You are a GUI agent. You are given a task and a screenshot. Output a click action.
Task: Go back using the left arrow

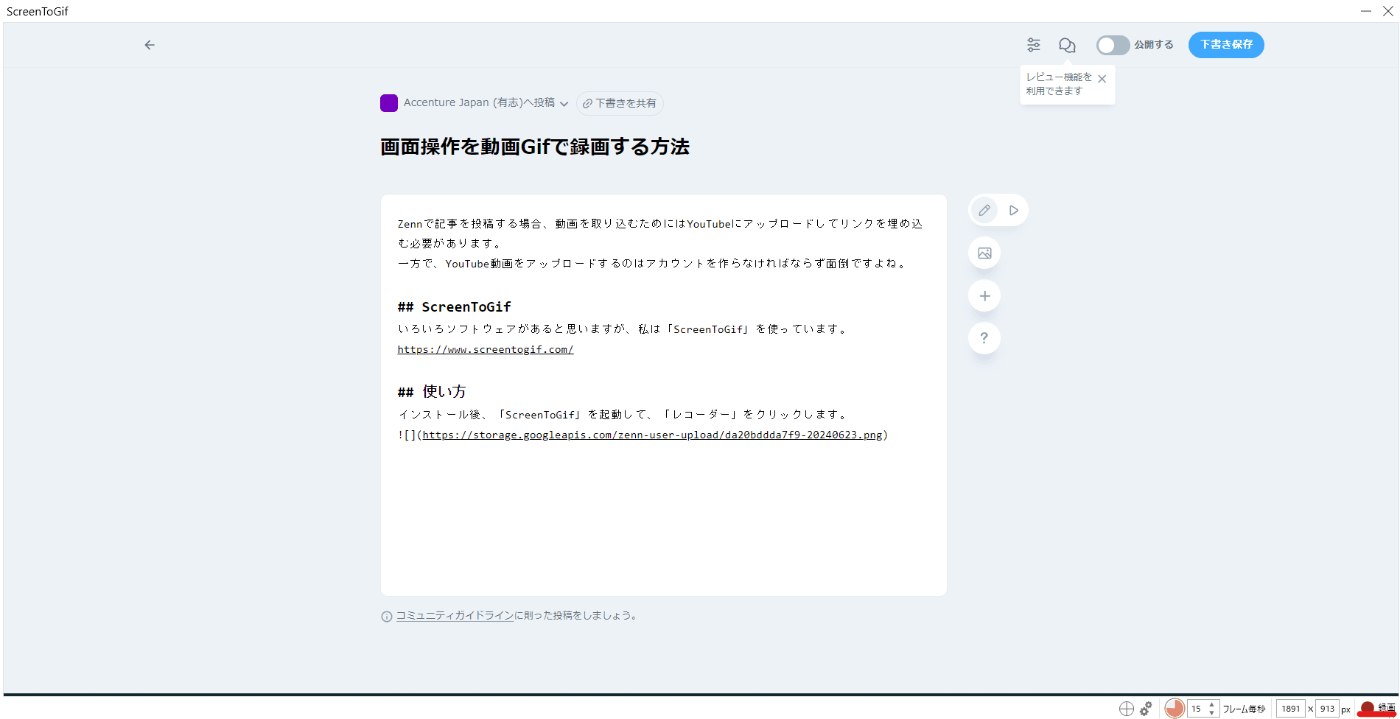pyautogui.click(x=149, y=45)
